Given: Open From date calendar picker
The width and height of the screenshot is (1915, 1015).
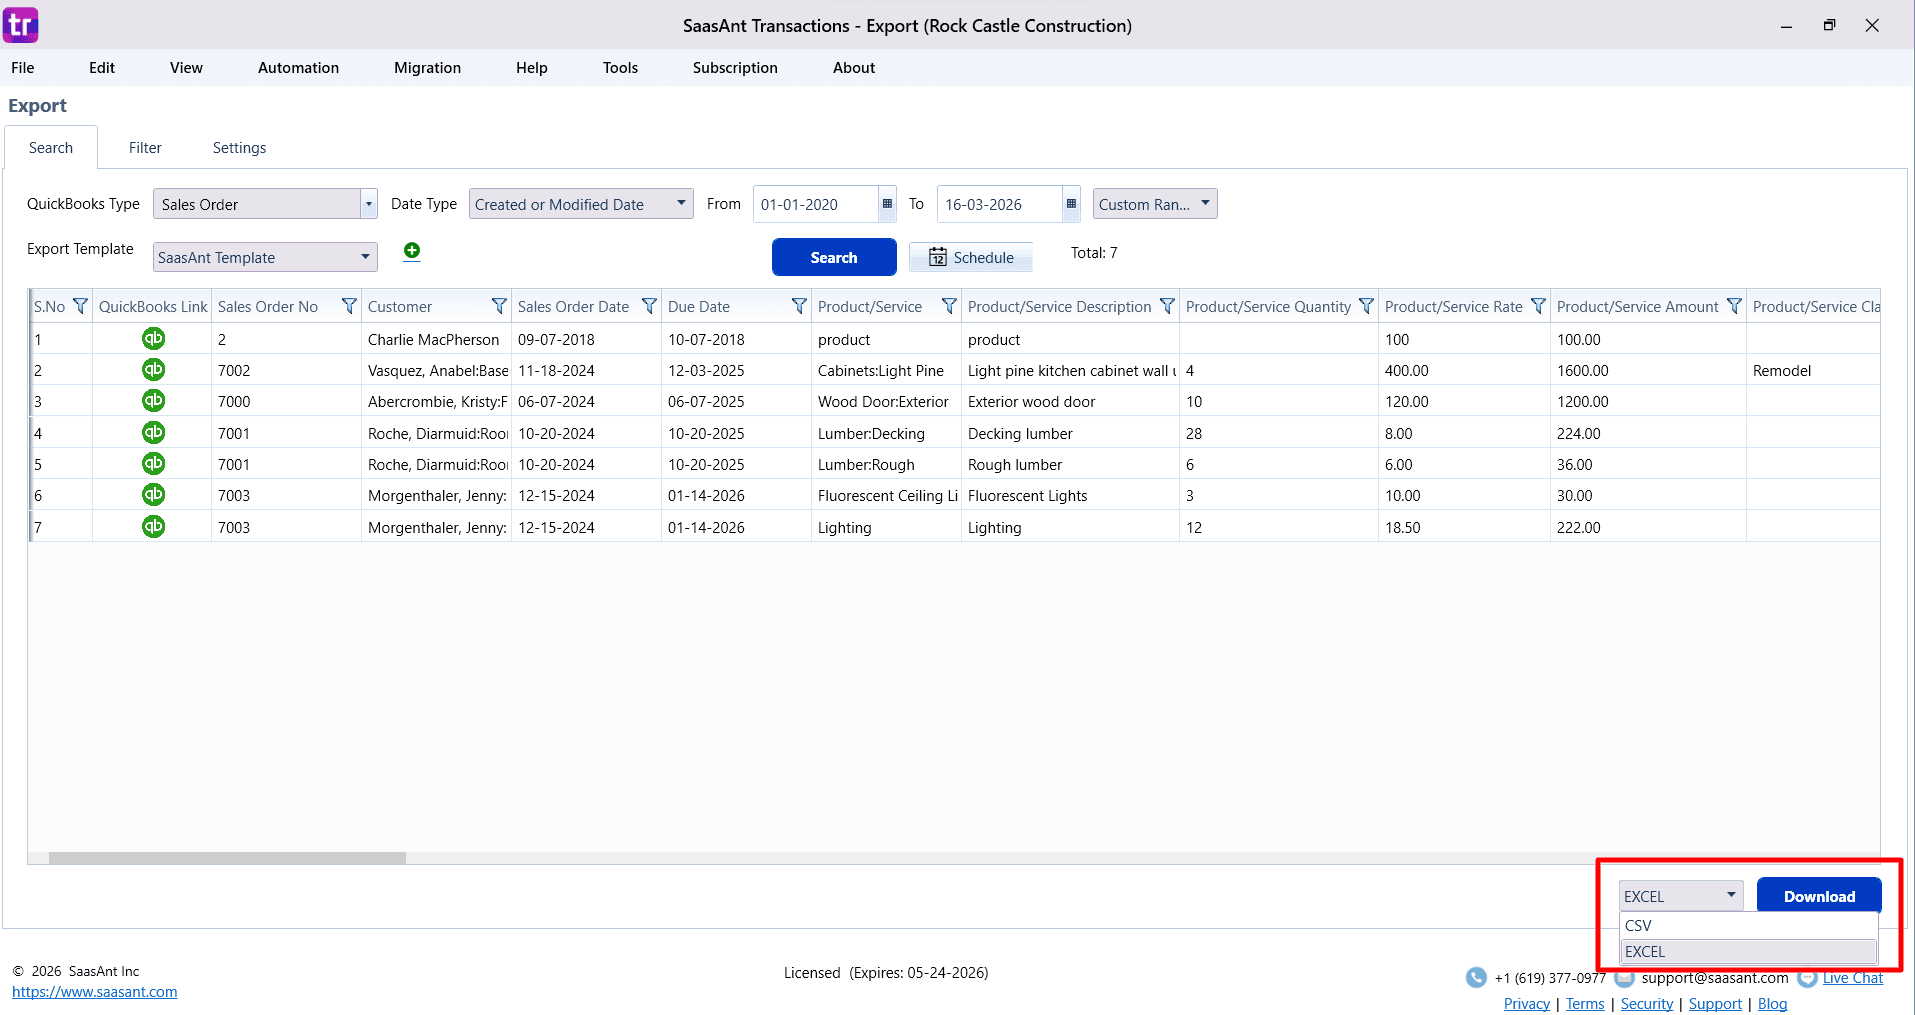Looking at the screenshot, I should tap(887, 204).
